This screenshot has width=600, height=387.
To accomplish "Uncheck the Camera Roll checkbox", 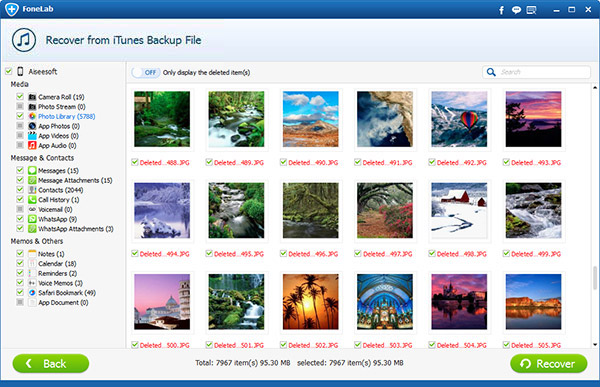I will 20,96.
